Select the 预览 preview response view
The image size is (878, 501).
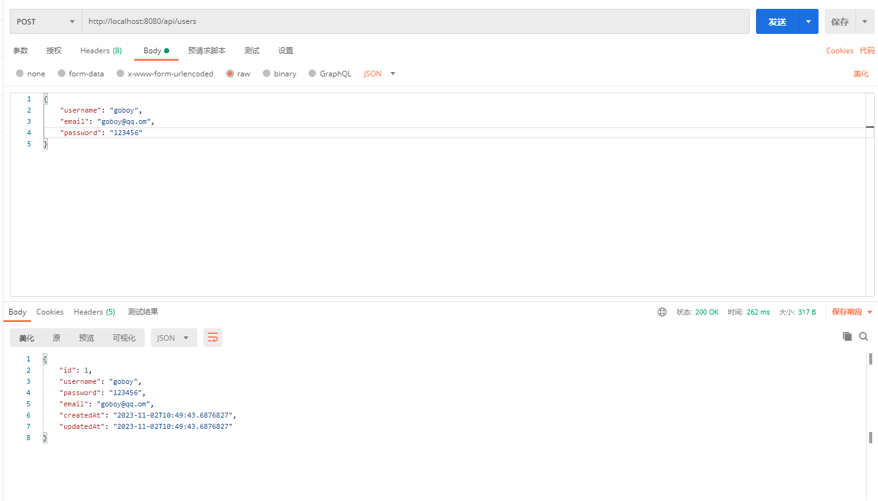(86, 338)
